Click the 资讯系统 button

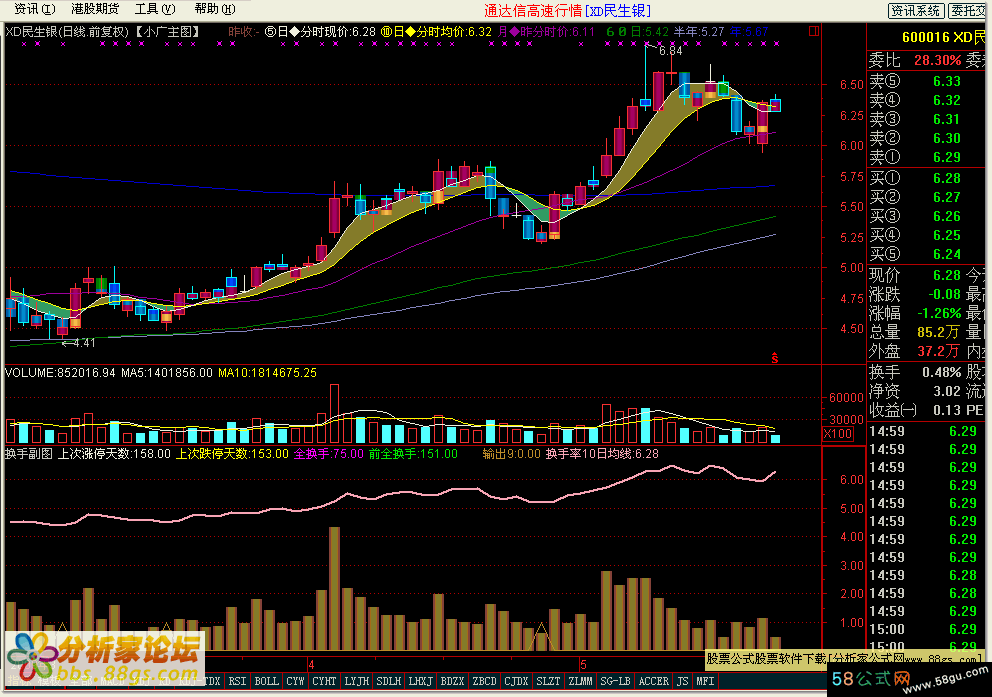point(916,11)
